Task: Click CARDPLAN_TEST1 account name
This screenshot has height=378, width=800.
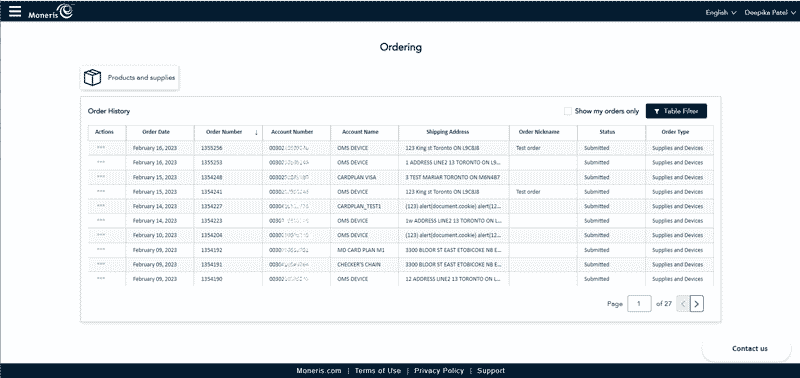Action: [359, 206]
